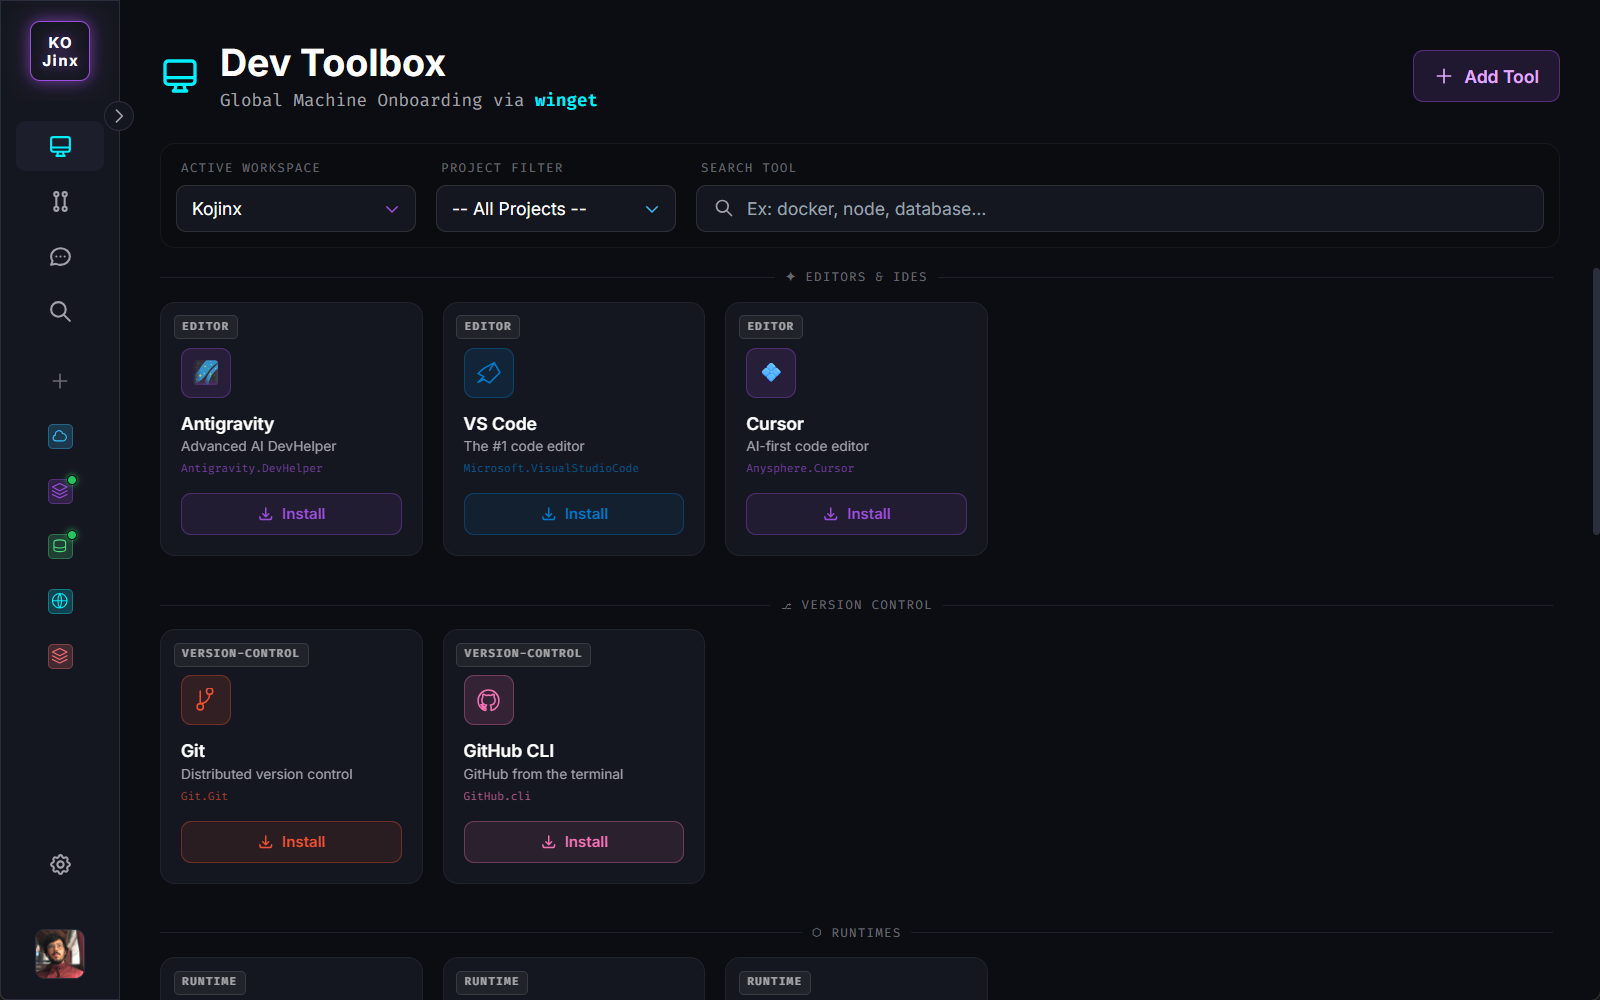
Task: Click the GitHub CLI card title
Action: (x=509, y=751)
